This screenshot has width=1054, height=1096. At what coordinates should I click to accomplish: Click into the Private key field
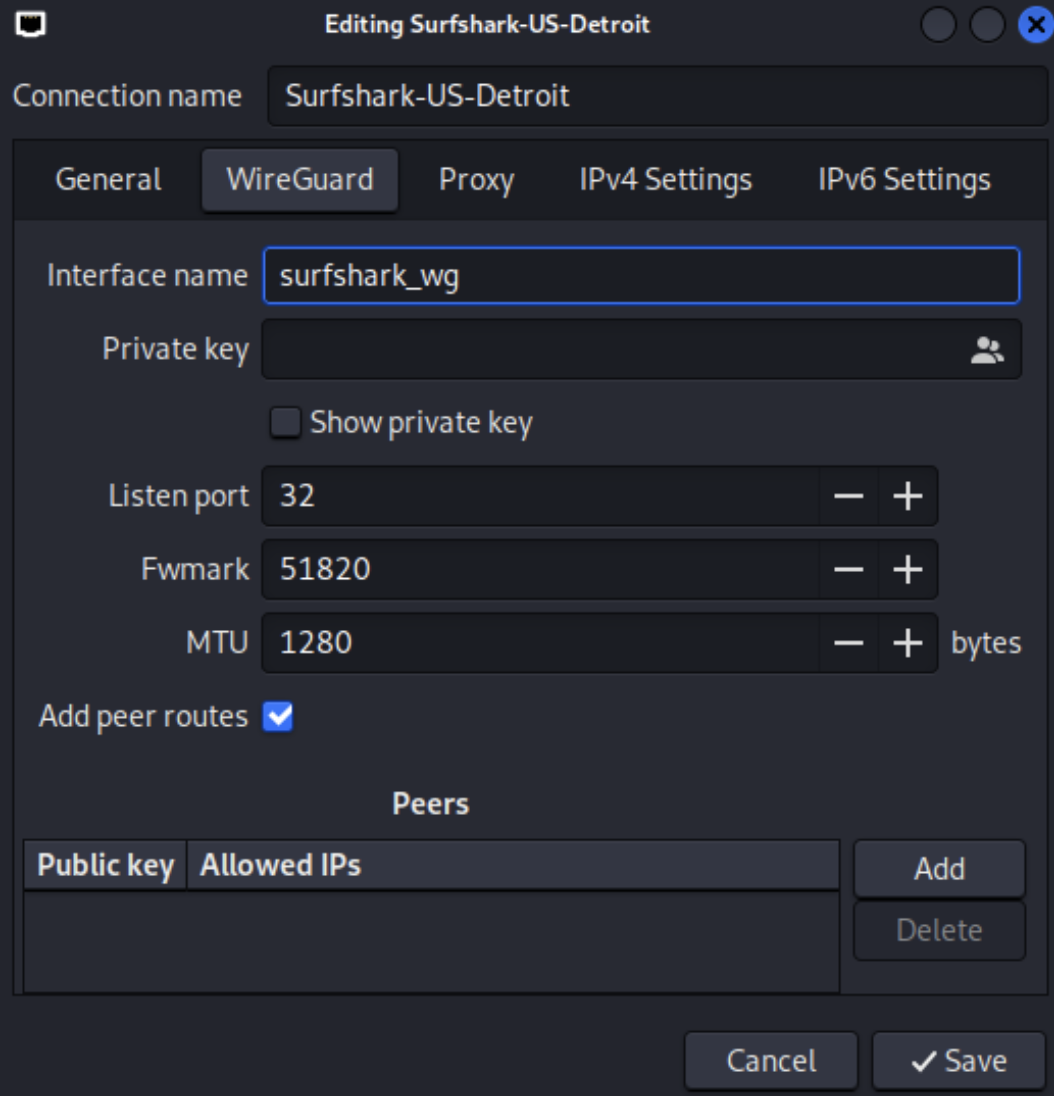pos(610,350)
